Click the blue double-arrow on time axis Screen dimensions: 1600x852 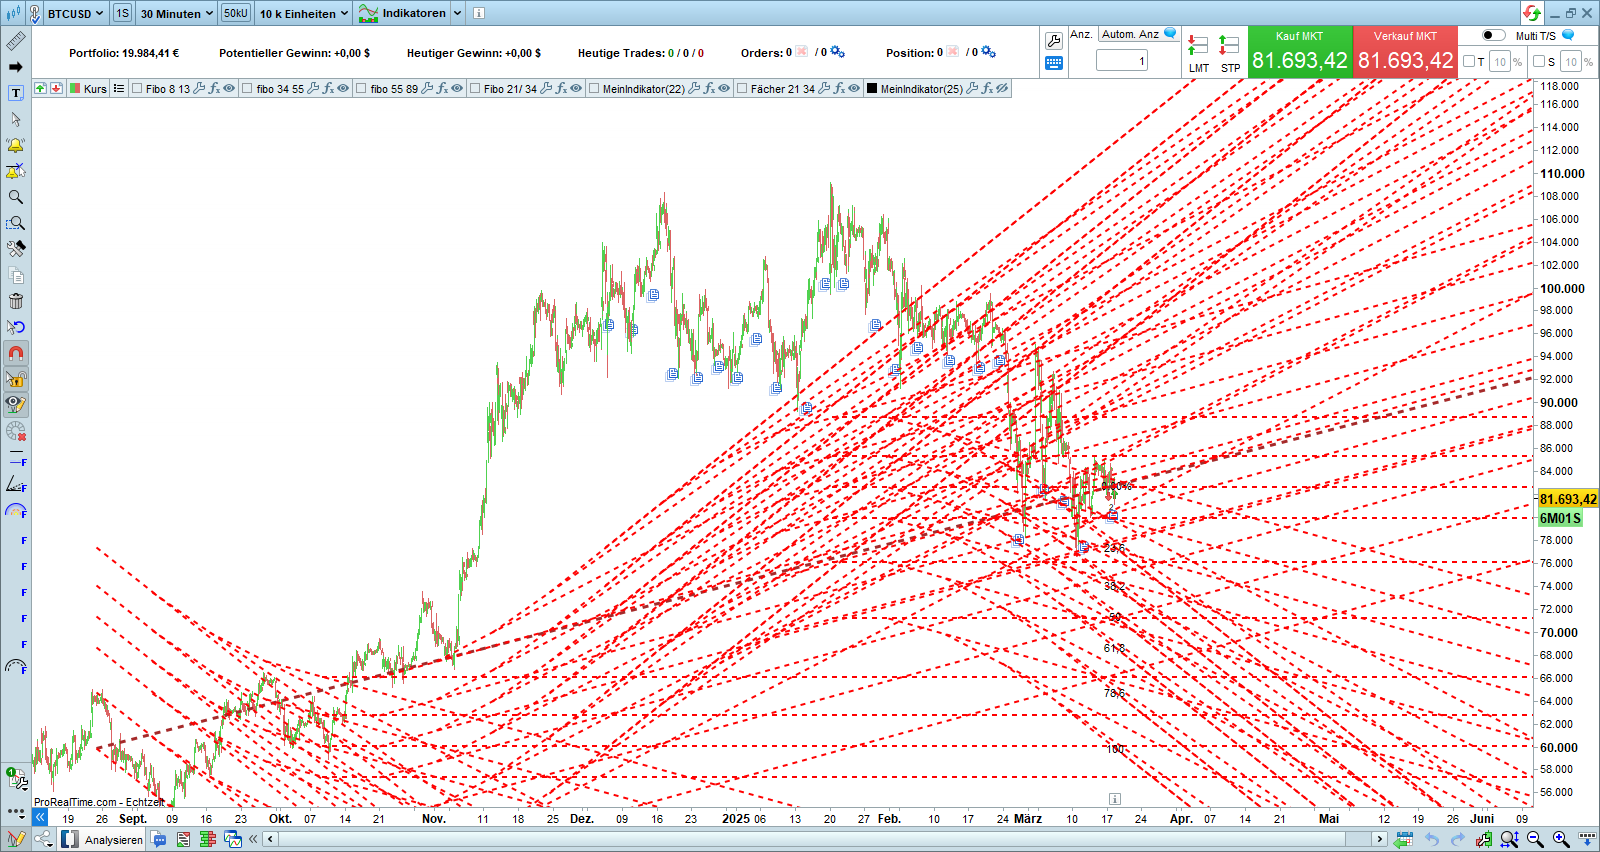tap(40, 817)
